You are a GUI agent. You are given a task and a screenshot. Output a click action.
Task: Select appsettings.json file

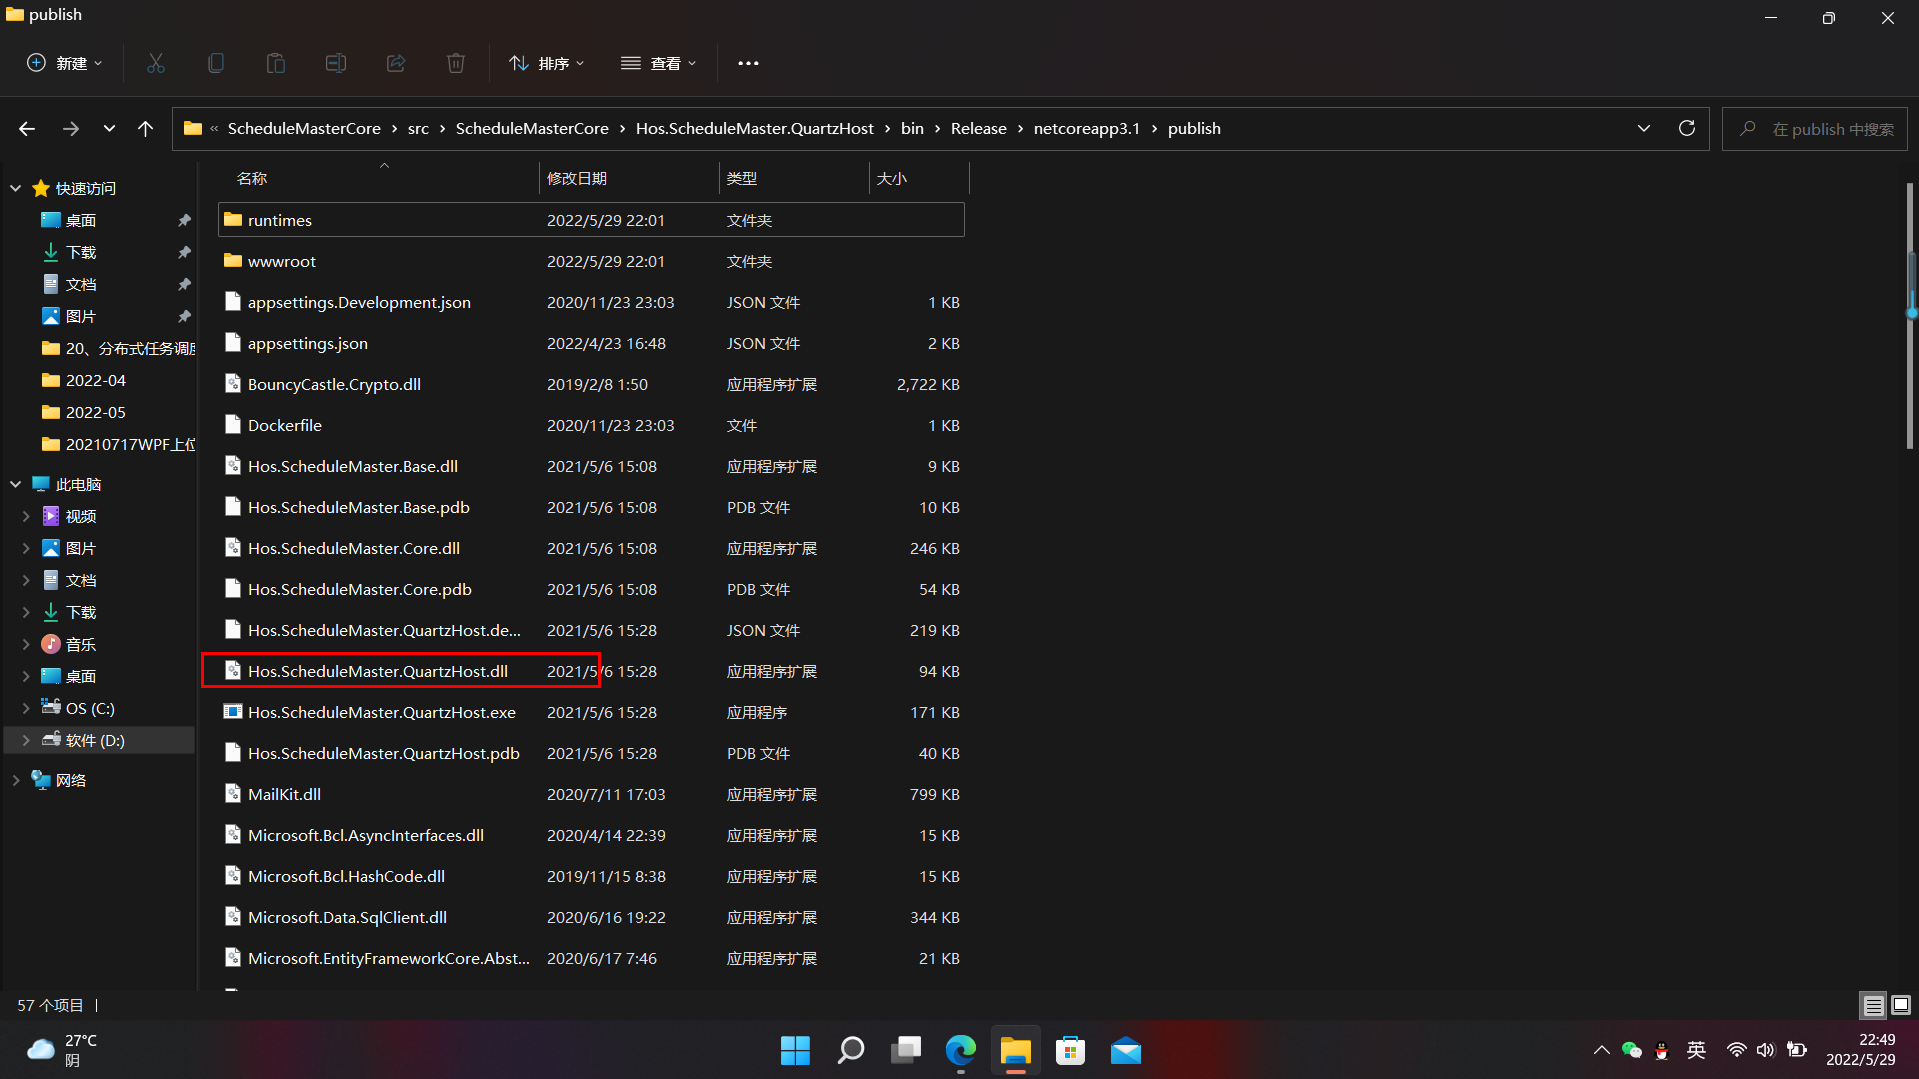(x=591, y=343)
